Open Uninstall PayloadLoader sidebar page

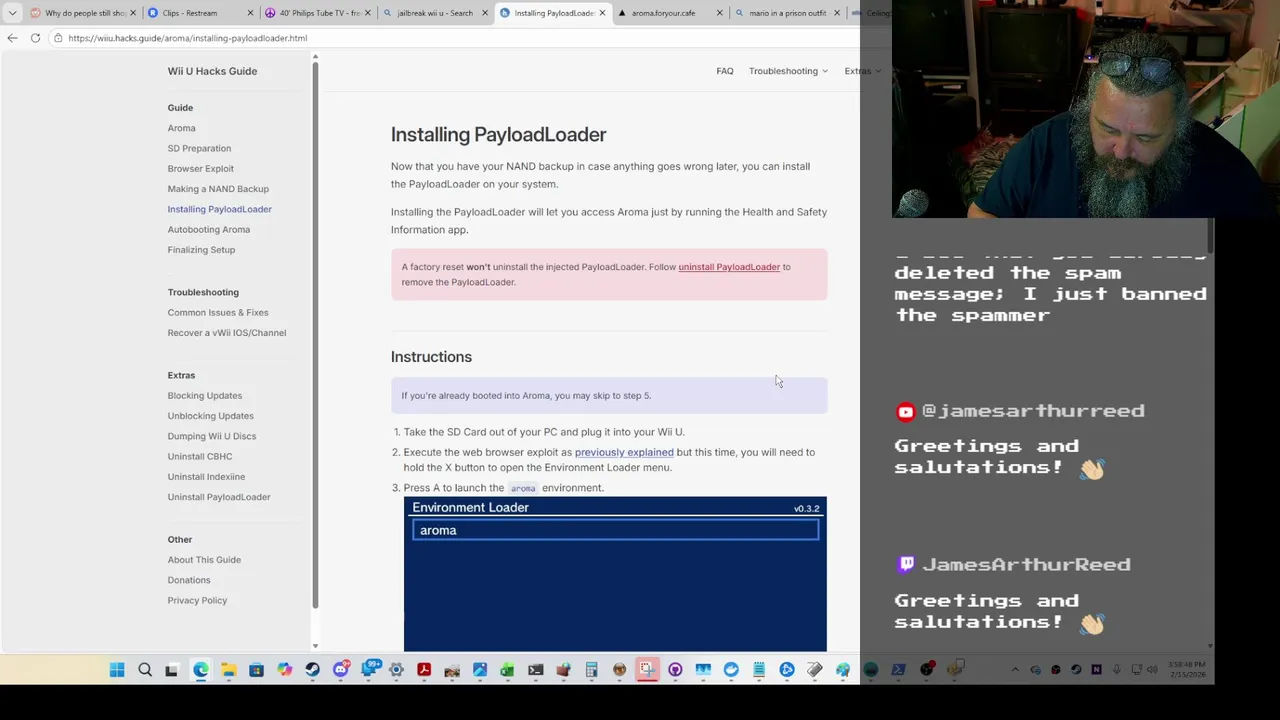point(218,497)
